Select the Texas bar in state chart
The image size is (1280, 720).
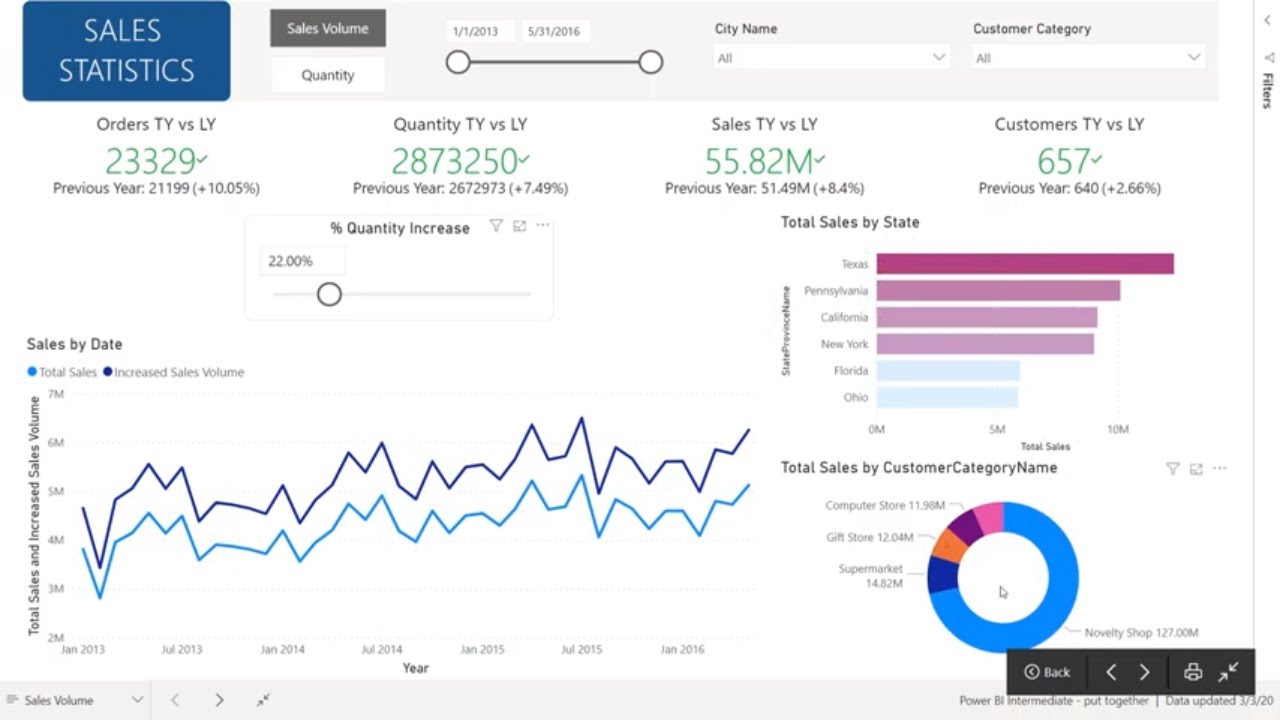[1025, 264]
